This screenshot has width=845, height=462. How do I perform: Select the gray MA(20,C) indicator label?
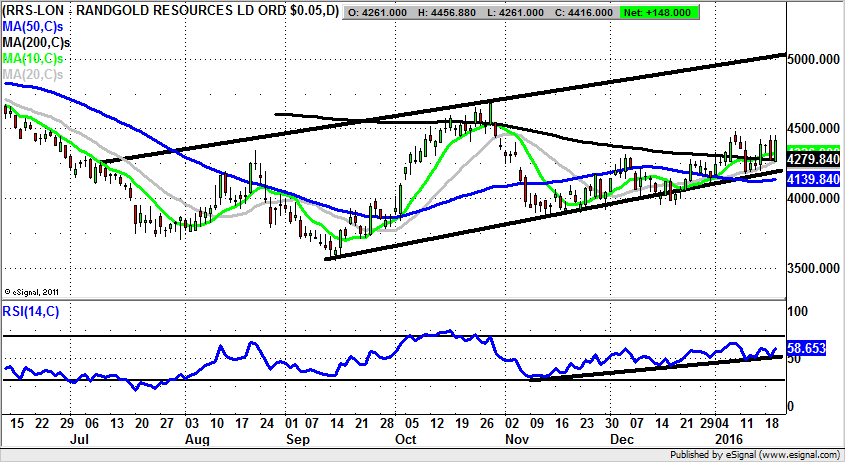coord(32,74)
